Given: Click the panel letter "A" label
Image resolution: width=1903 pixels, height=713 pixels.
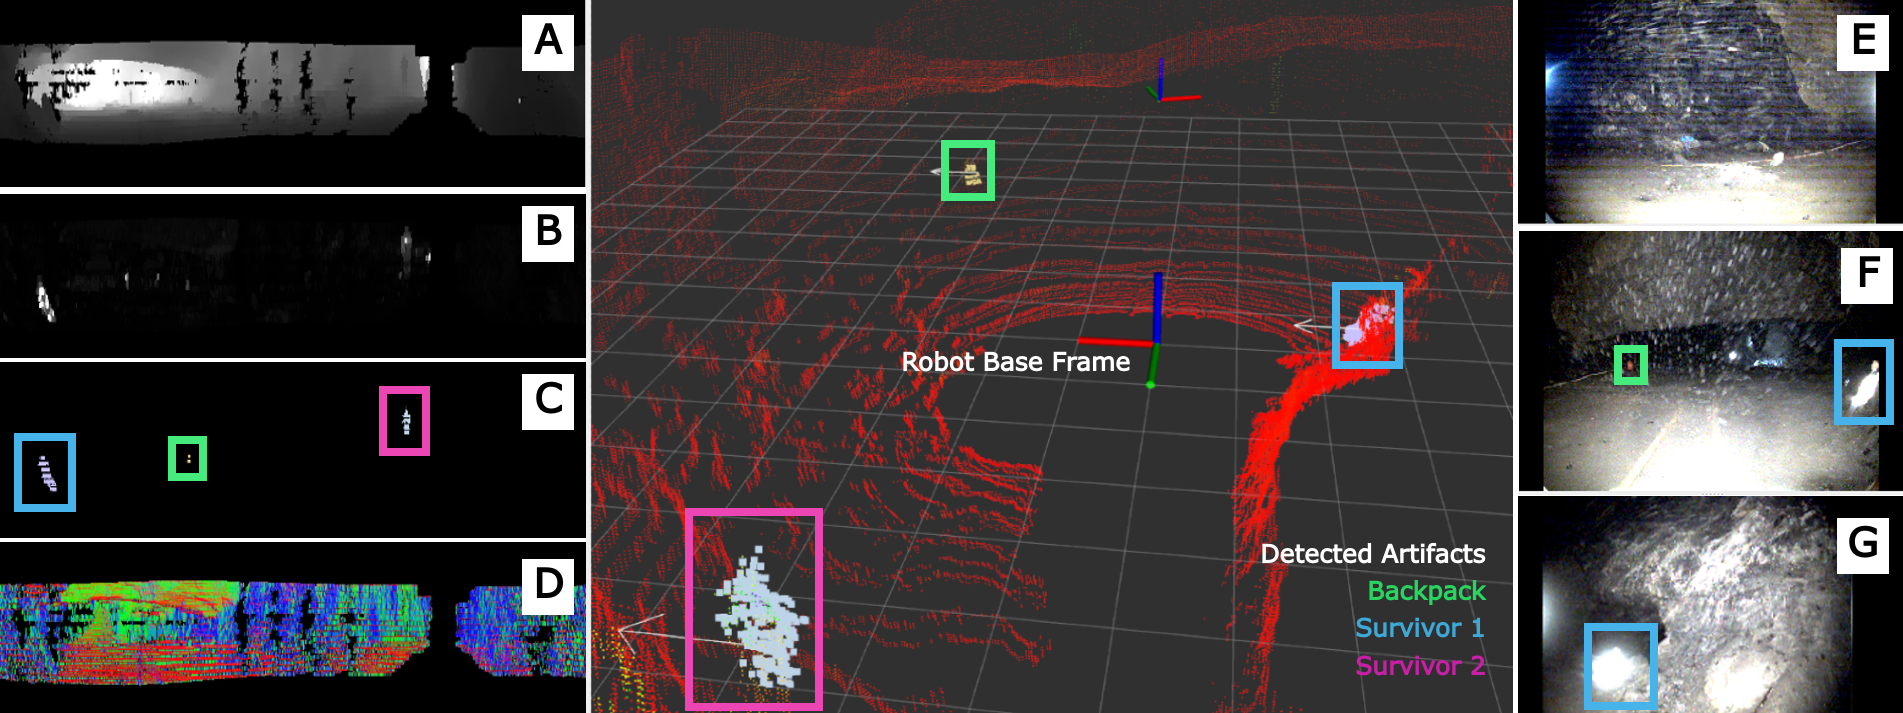Looking at the screenshot, I should [548, 42].
